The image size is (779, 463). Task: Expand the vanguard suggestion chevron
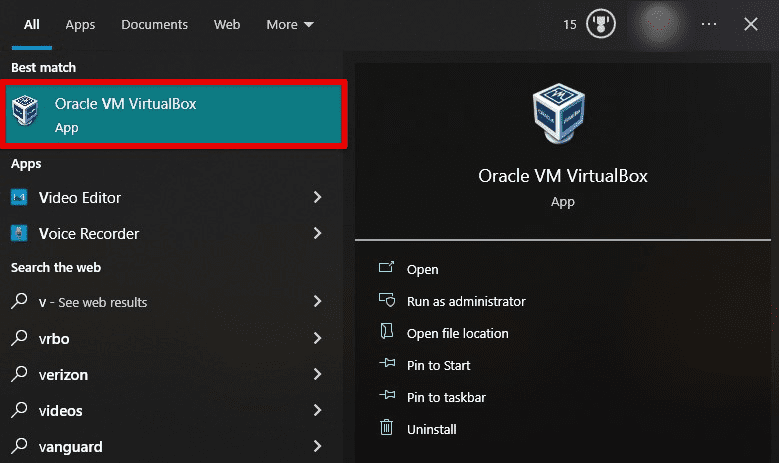point(317,446)
